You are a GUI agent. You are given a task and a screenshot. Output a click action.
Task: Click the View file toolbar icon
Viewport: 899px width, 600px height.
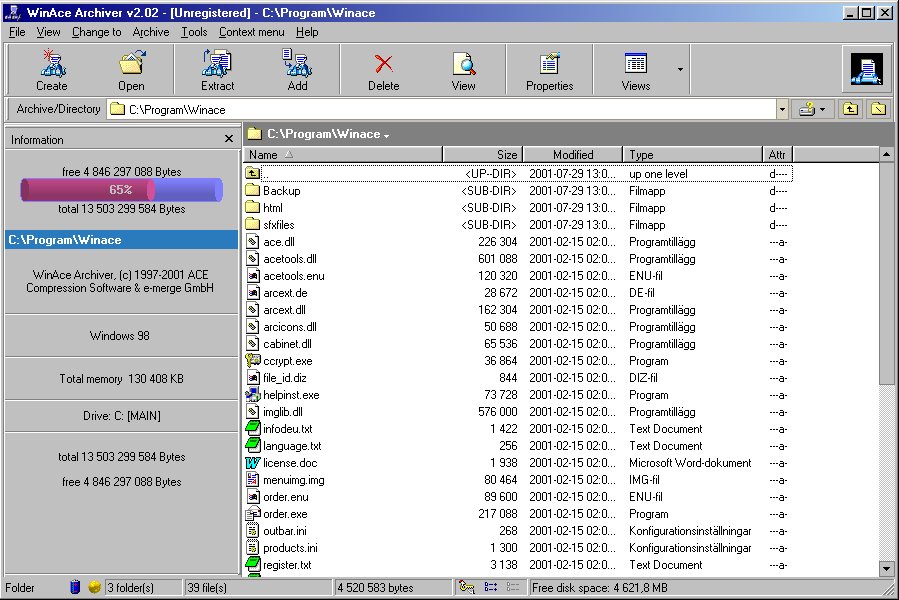[463, 64]
